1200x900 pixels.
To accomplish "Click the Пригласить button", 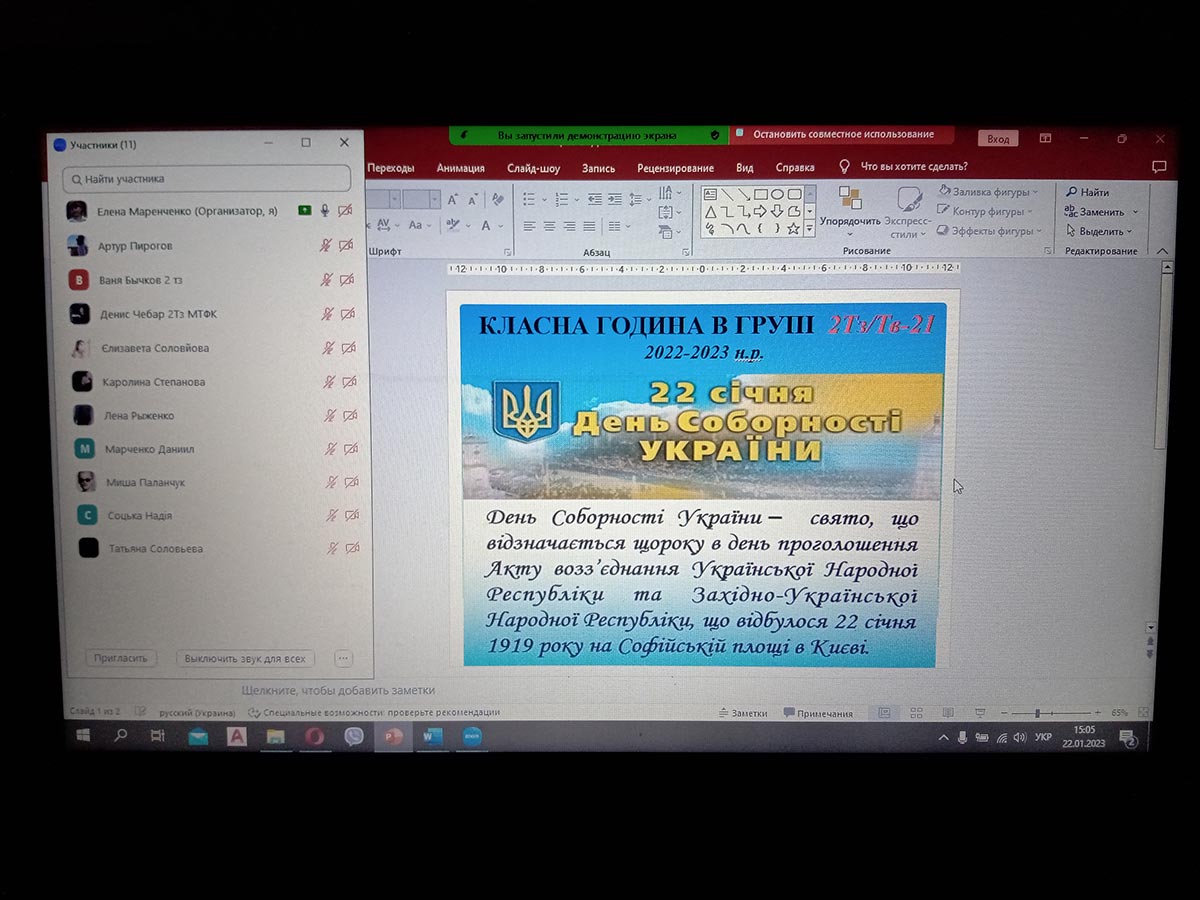I will (121, 658).
